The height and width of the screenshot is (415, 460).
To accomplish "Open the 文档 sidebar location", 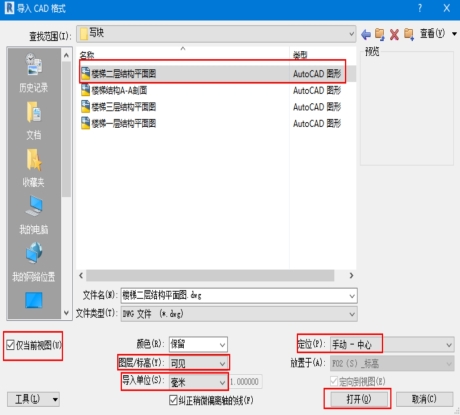I will point(33,120).
